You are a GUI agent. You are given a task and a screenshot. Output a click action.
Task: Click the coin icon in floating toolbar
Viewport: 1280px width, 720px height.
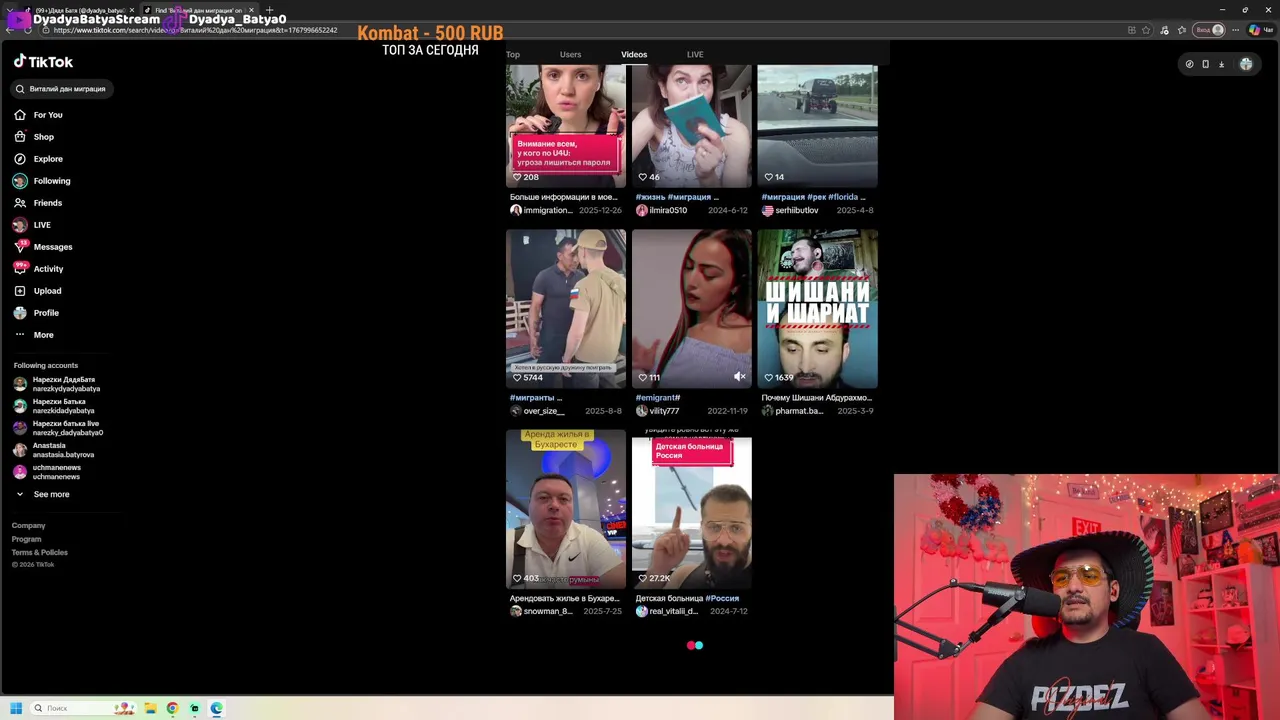1189,64
